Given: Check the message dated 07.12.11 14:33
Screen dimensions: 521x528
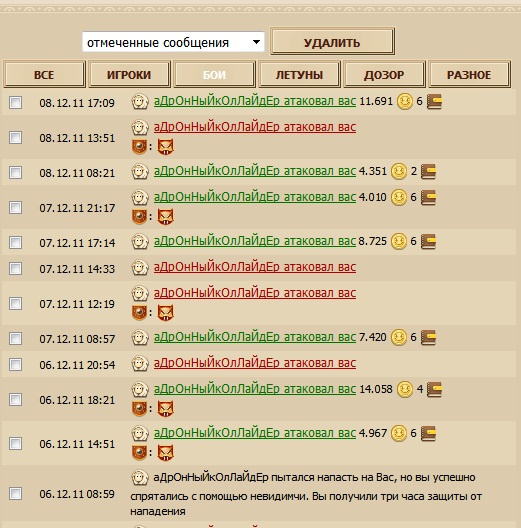Looking at the screenshot, I should click(x=15, y=268).
